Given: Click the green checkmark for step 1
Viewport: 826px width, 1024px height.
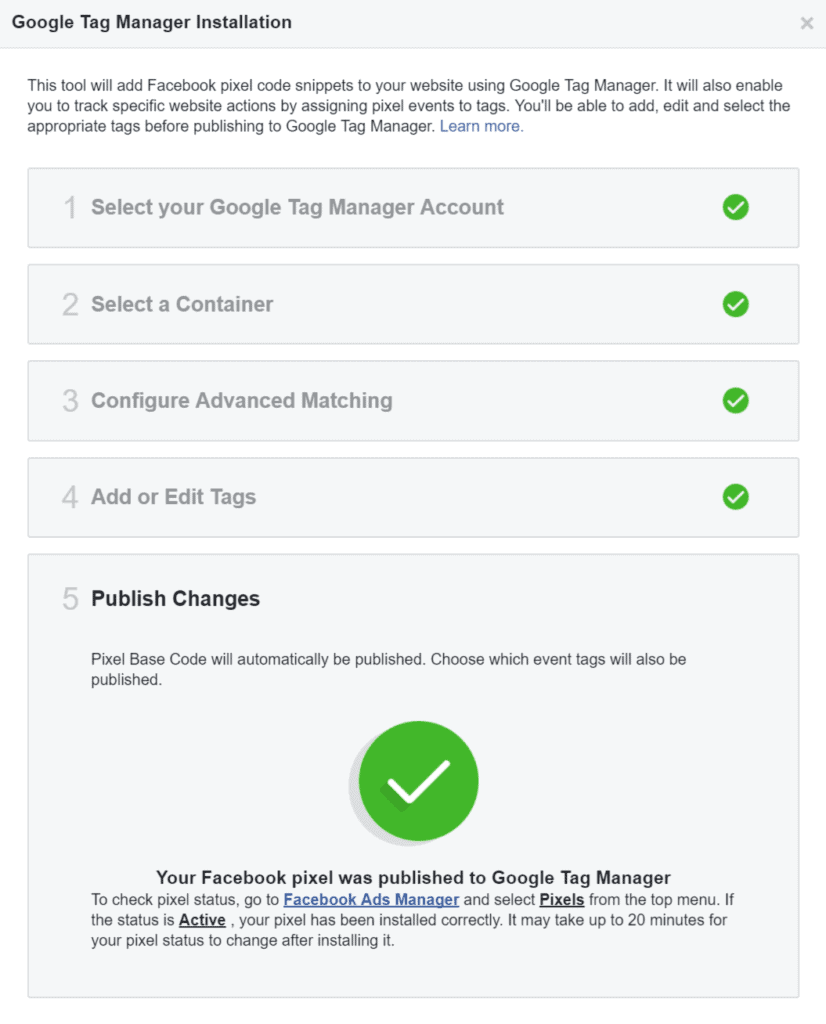Looking at the screenshot, I should (735, 207).
